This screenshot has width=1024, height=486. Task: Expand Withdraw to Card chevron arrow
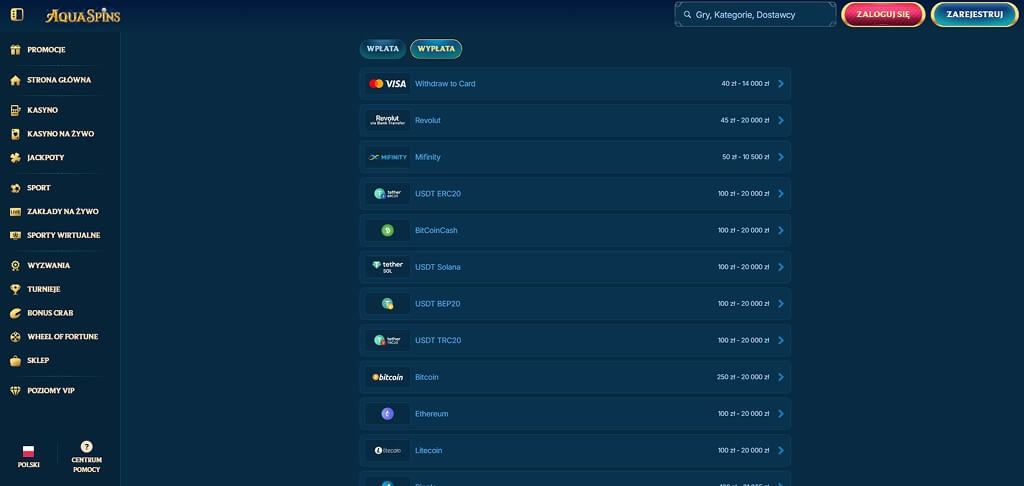tap(781, 84)
